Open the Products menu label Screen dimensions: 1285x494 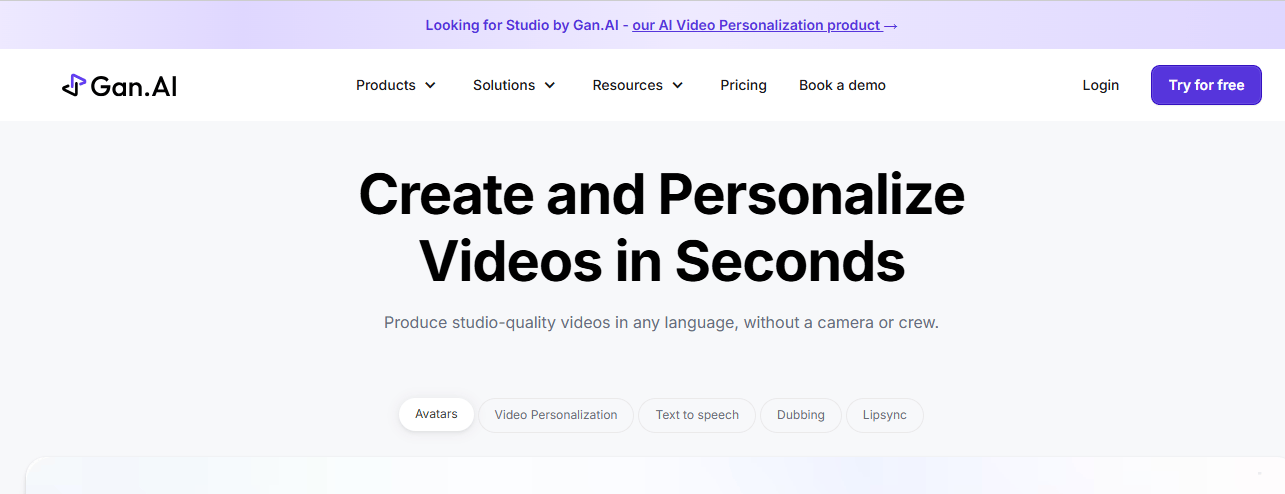pos(386,86)
